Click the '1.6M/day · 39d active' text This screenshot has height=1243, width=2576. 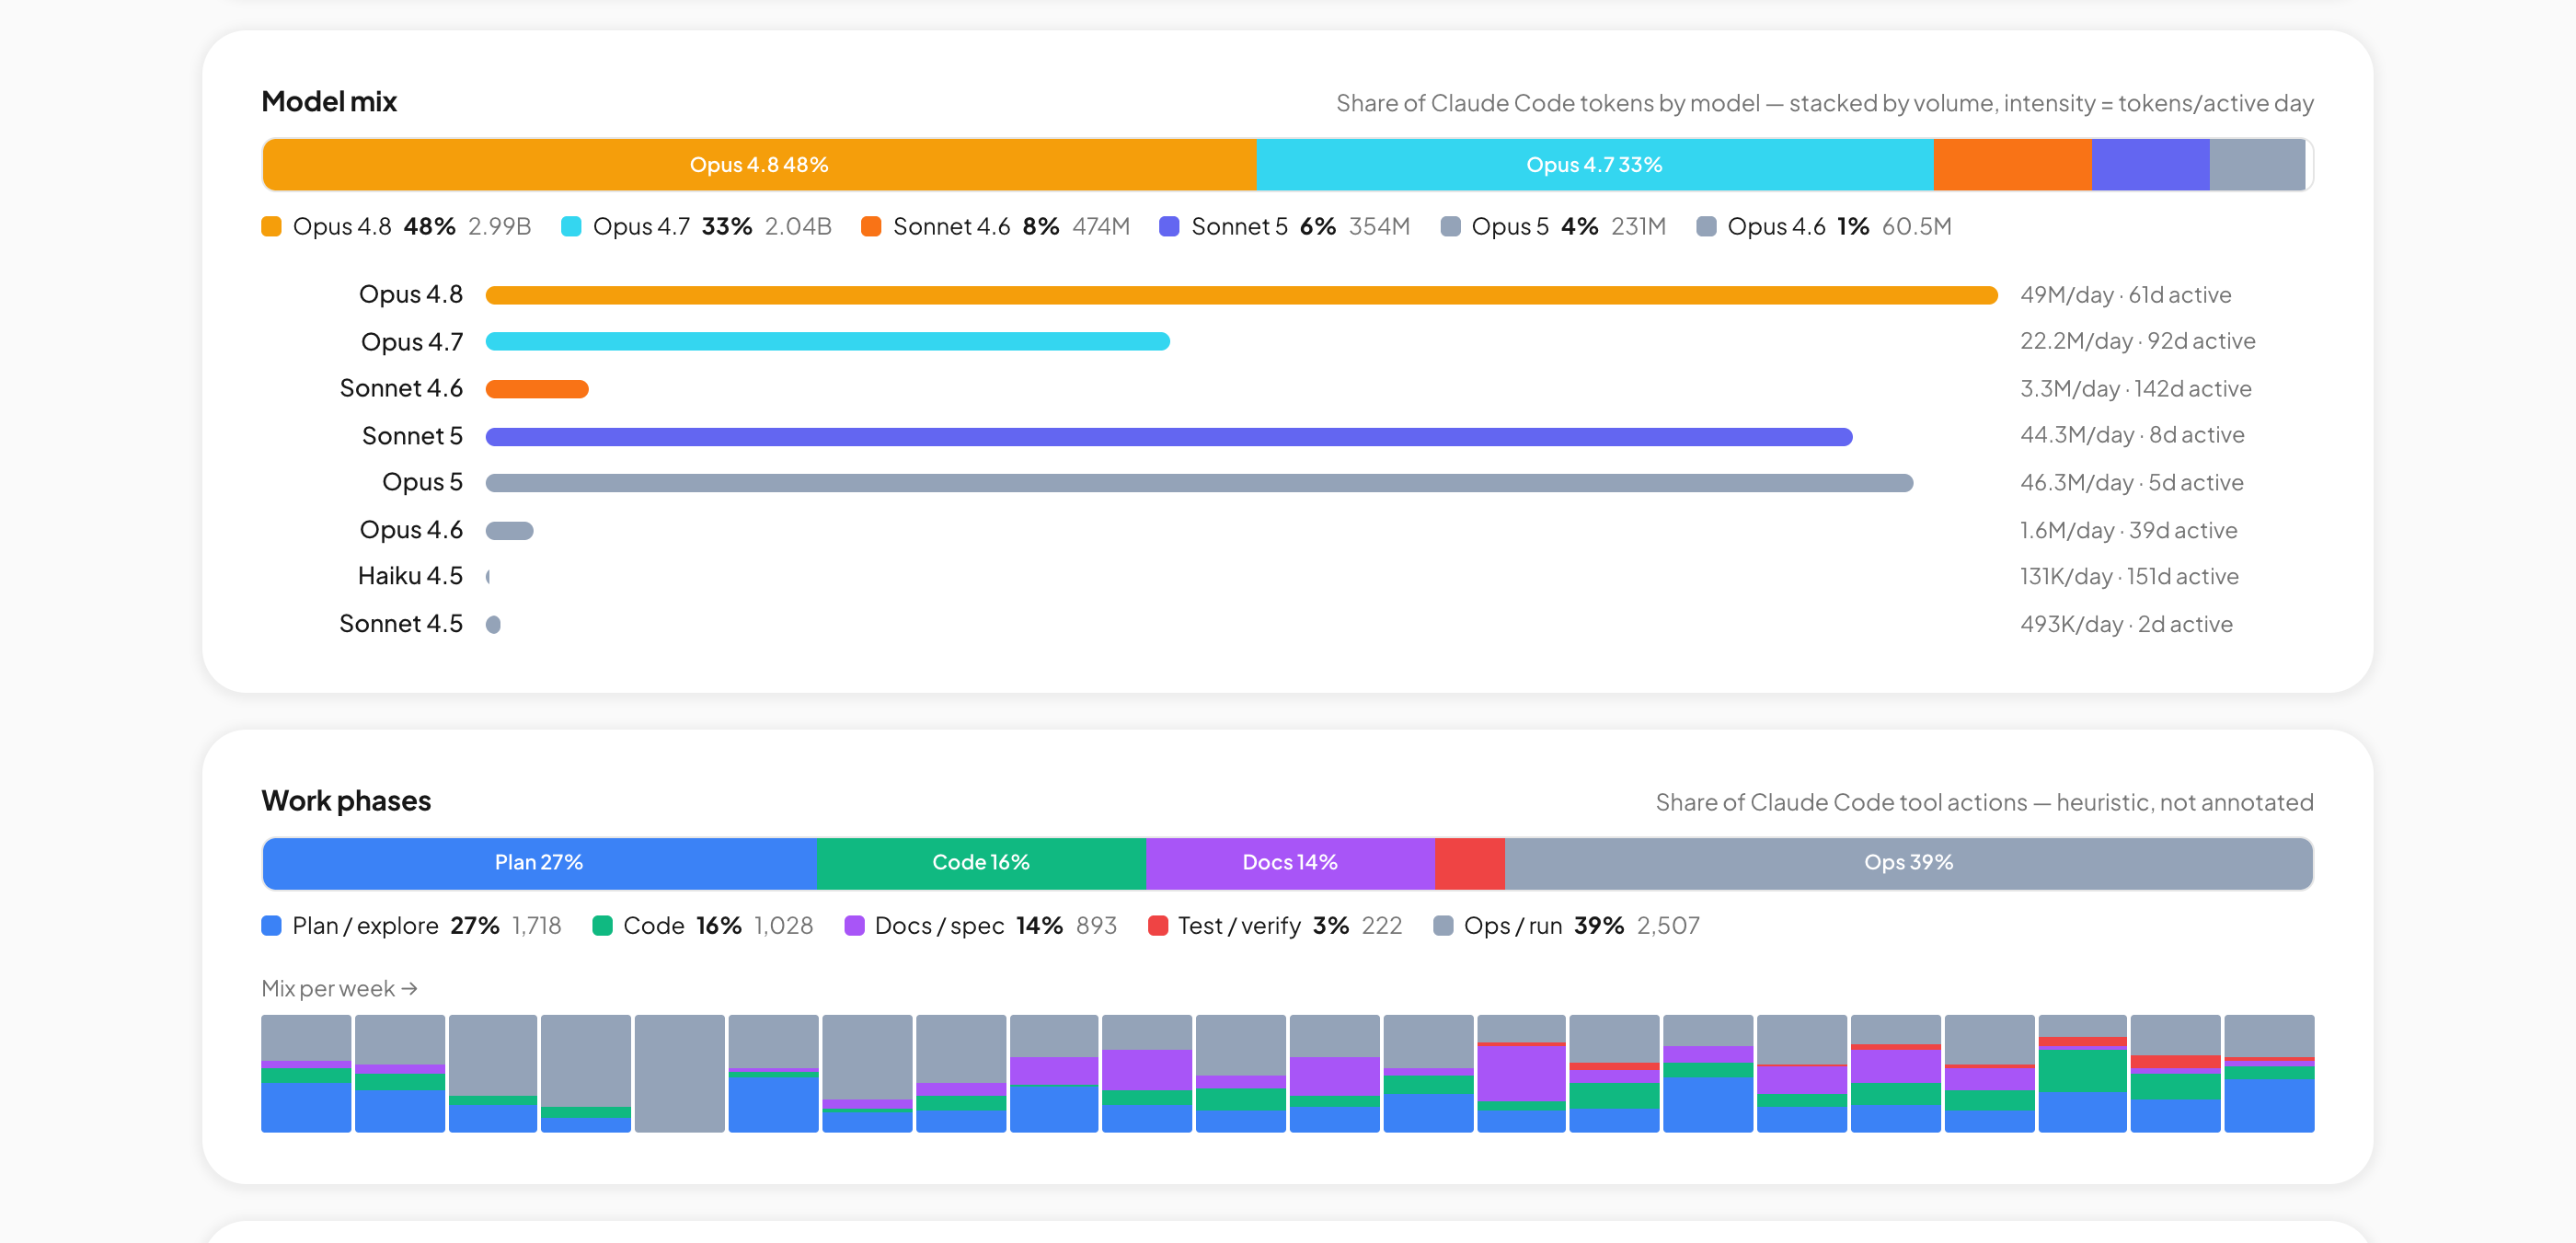point(2128,530)
